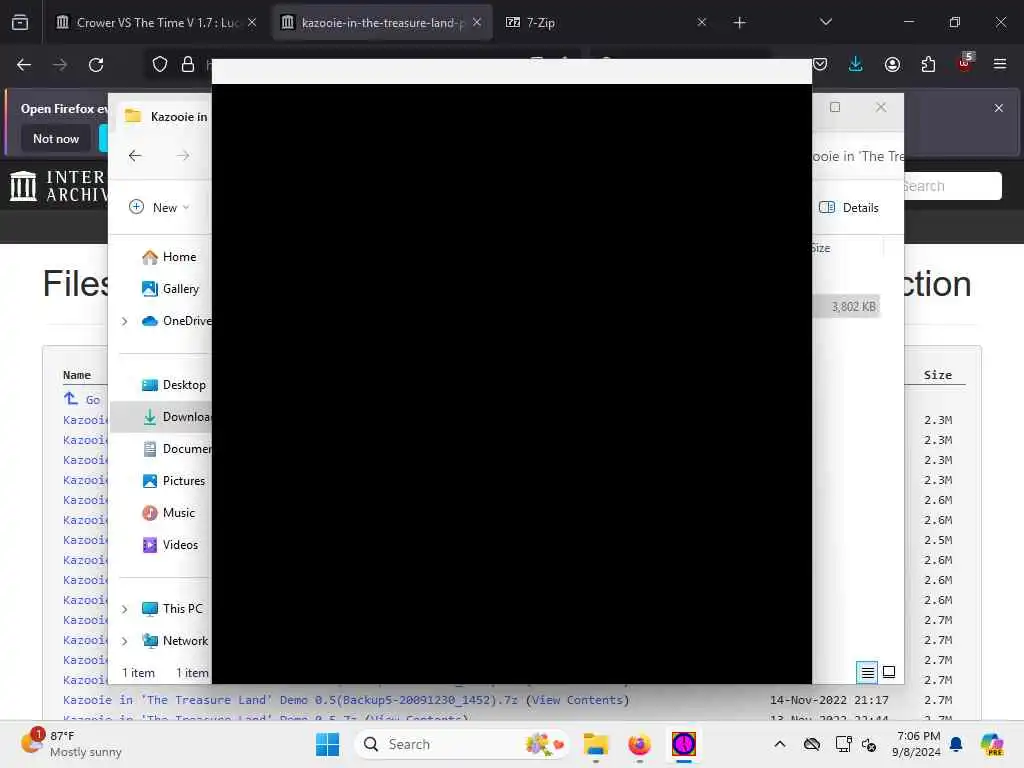The height and width of the screenshot is (768, 1024).
Task: Show hidden system tray icons
Action: coord(780,744)
